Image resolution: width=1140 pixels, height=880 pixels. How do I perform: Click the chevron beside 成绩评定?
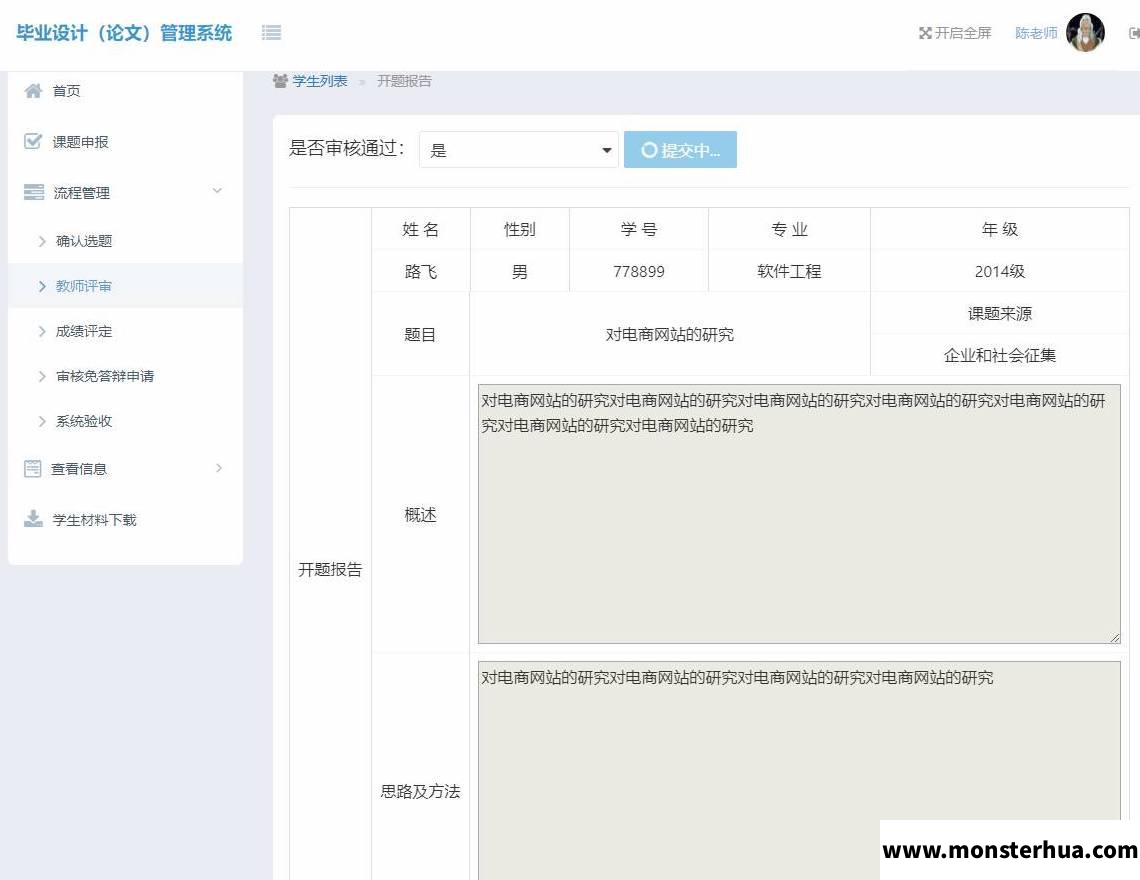point(42,332)
